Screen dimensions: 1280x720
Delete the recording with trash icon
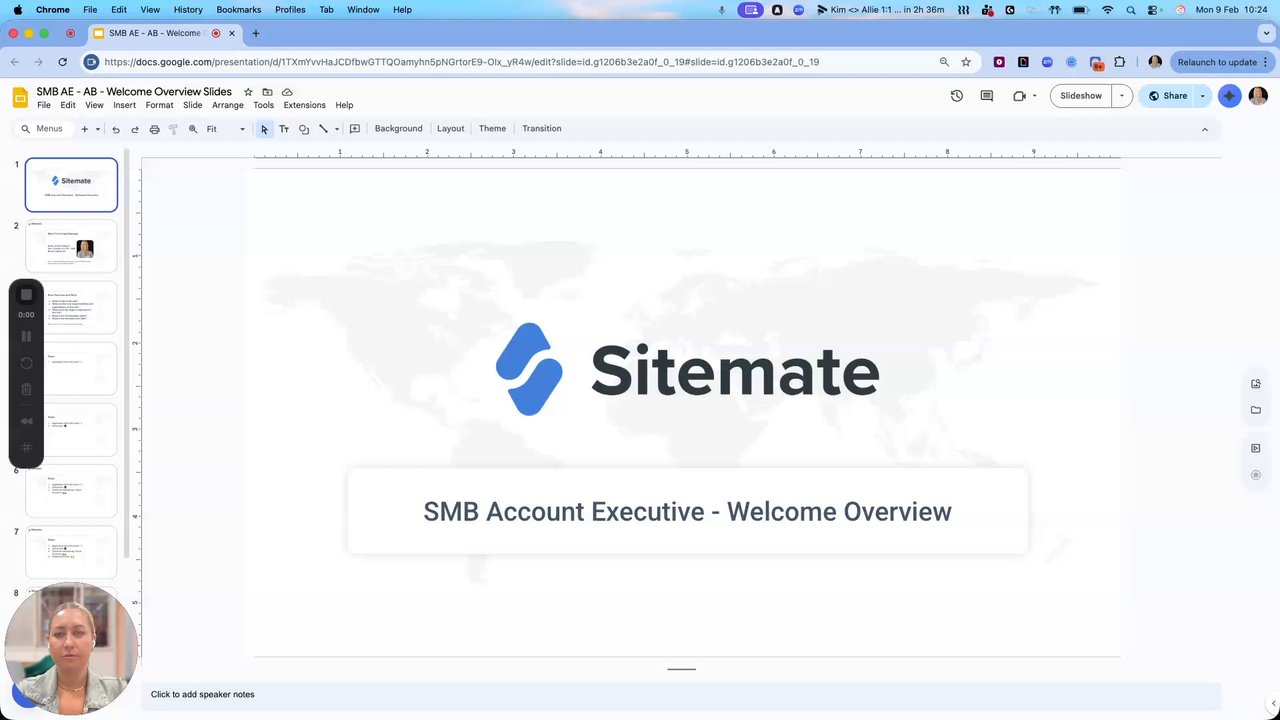(26, 389)
